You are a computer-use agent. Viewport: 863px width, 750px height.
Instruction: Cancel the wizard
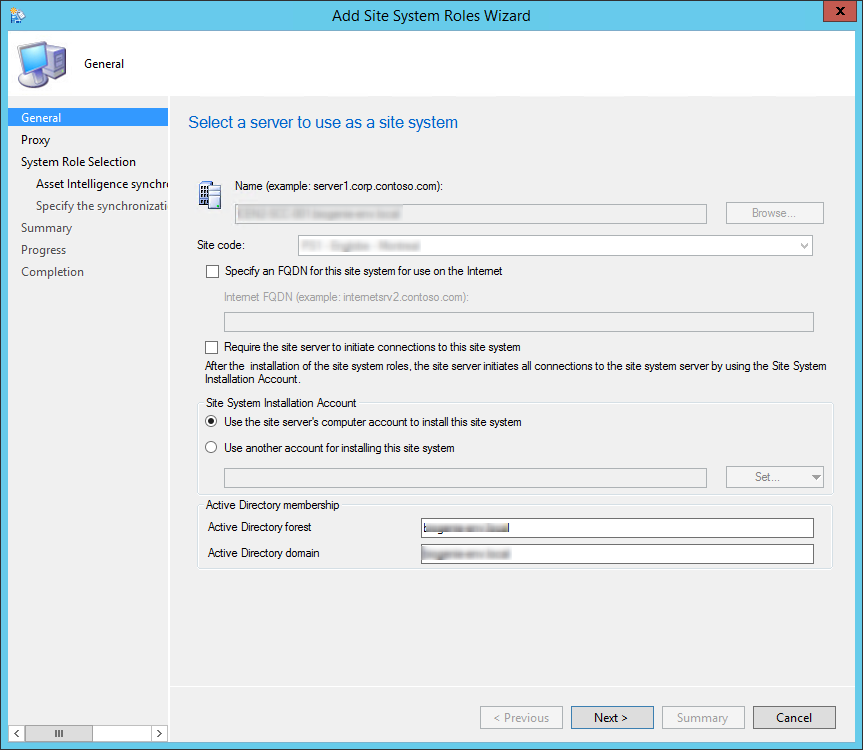click(794, 718)
